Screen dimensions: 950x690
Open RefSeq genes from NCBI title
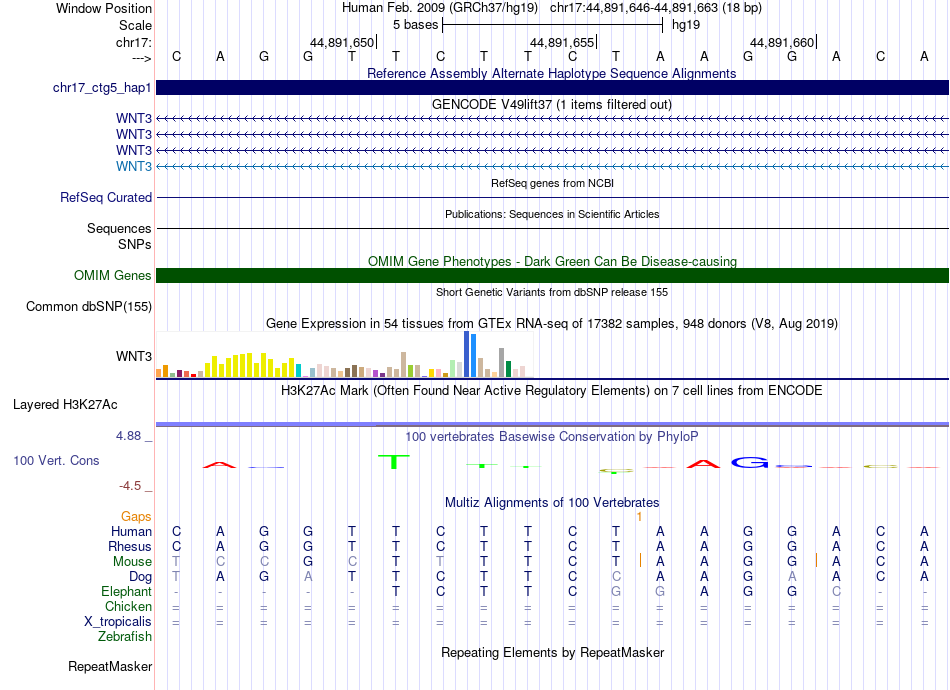pos(552,183)
